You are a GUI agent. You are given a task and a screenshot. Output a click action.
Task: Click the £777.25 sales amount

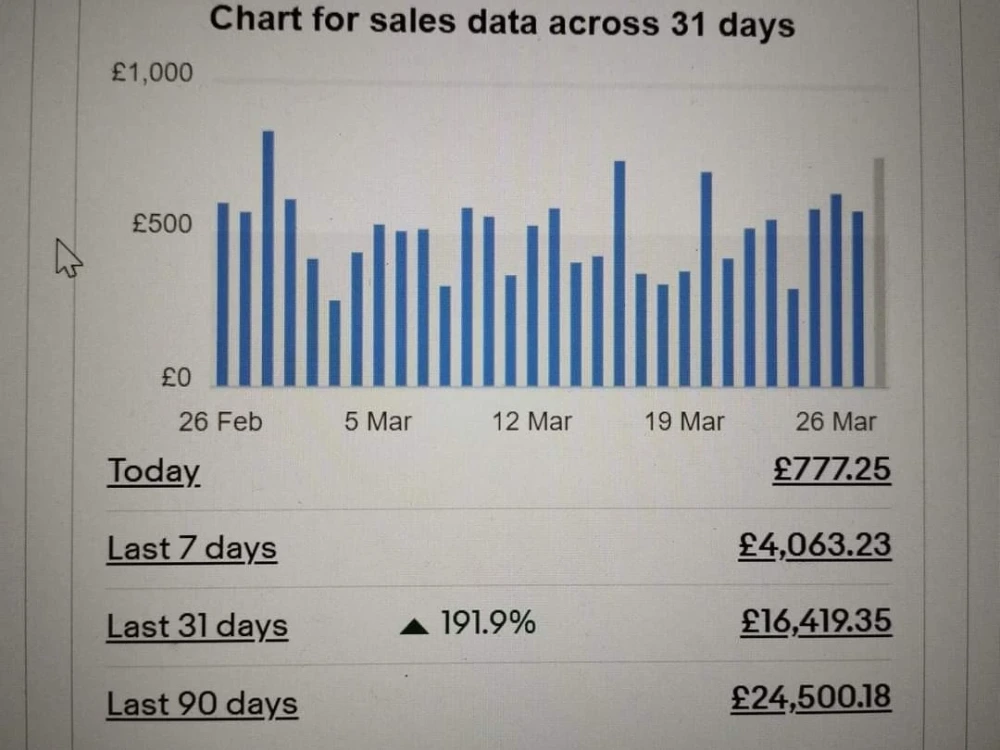click(x=832, y=469)
